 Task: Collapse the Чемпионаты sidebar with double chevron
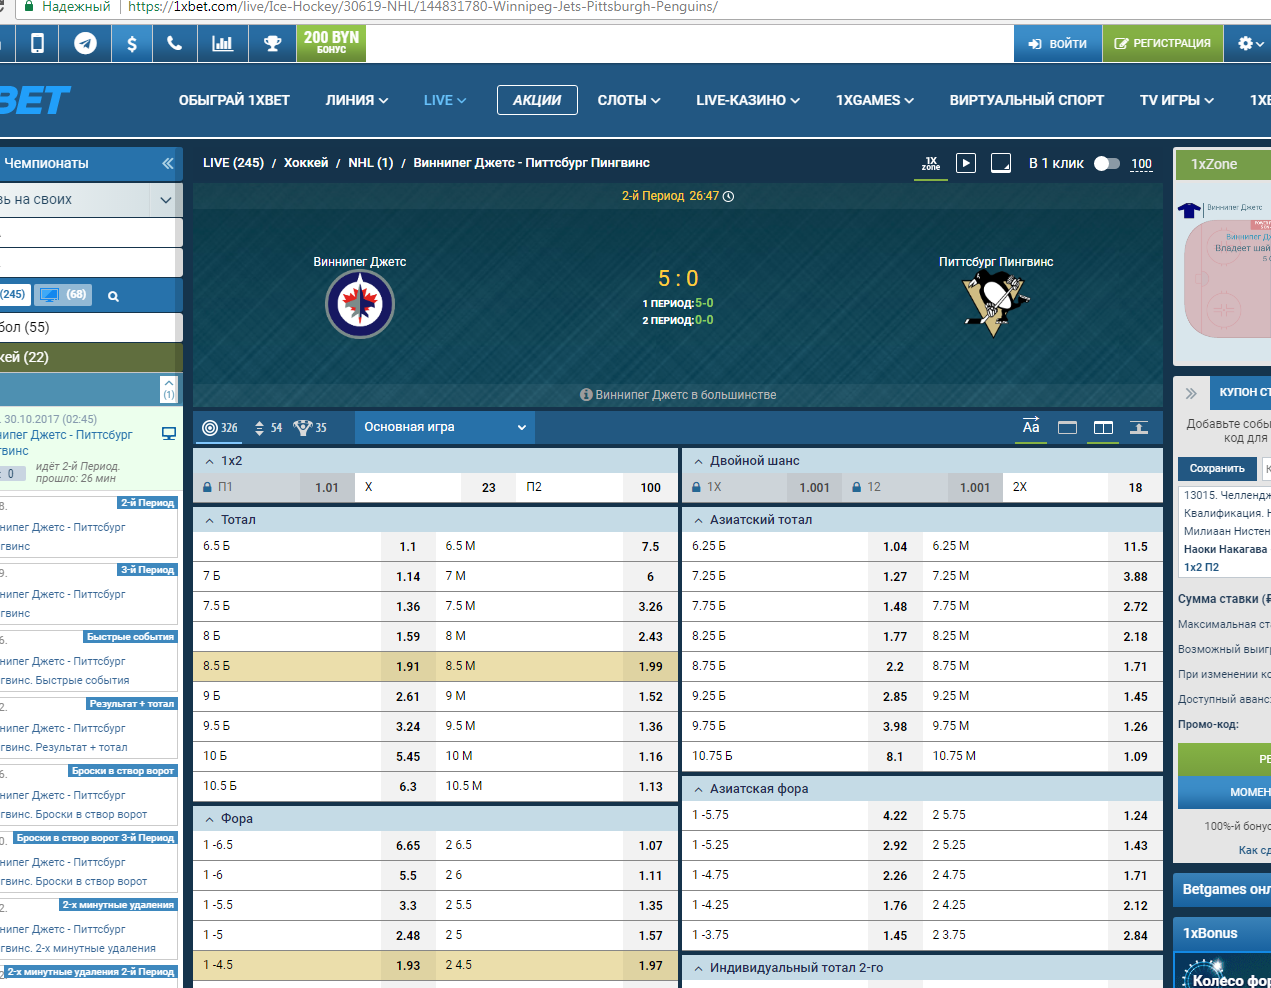tap(167, 163)
